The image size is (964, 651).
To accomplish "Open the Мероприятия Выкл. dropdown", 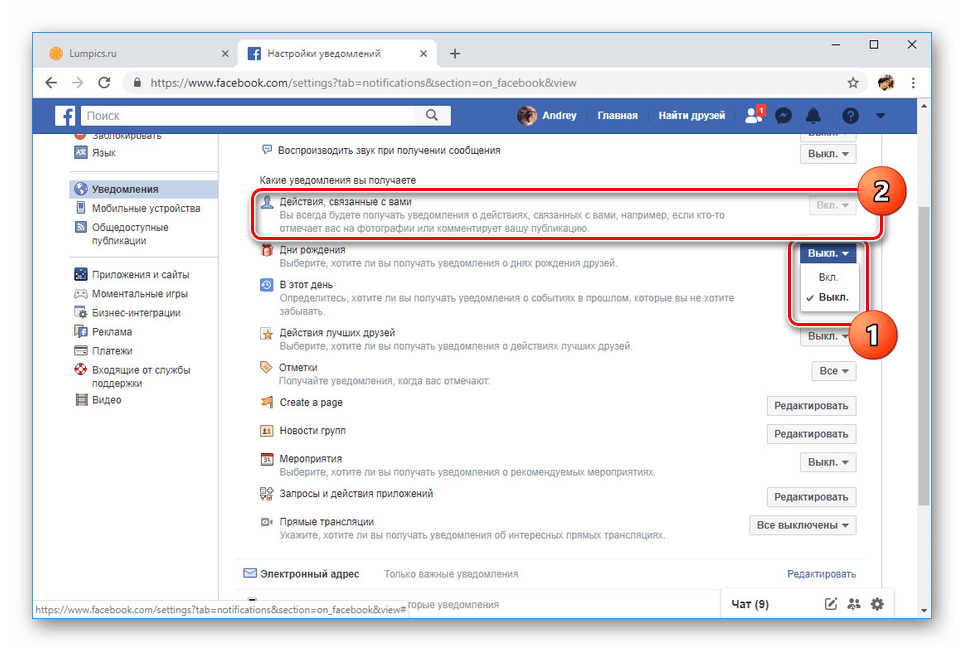I will click(828, 462).
